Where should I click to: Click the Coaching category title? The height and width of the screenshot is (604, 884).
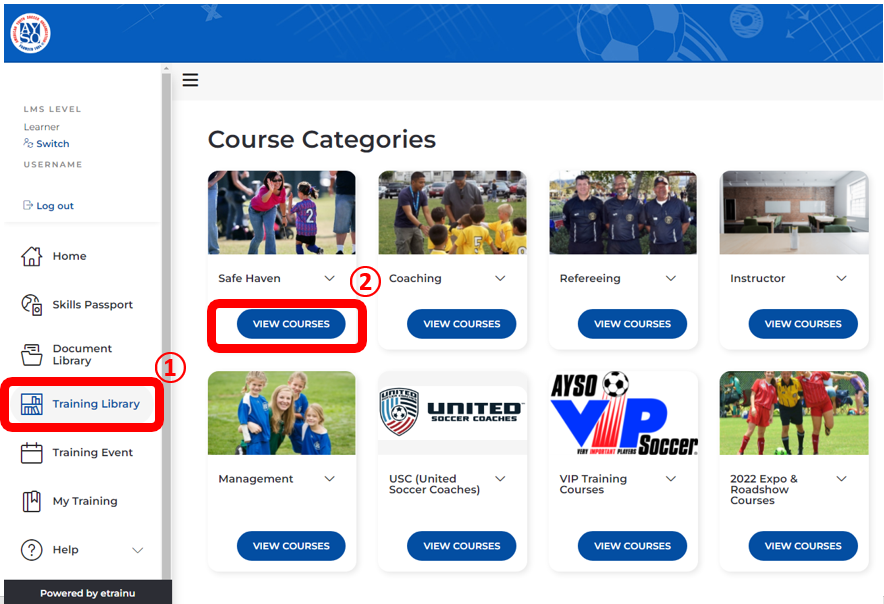click(415, 278)
